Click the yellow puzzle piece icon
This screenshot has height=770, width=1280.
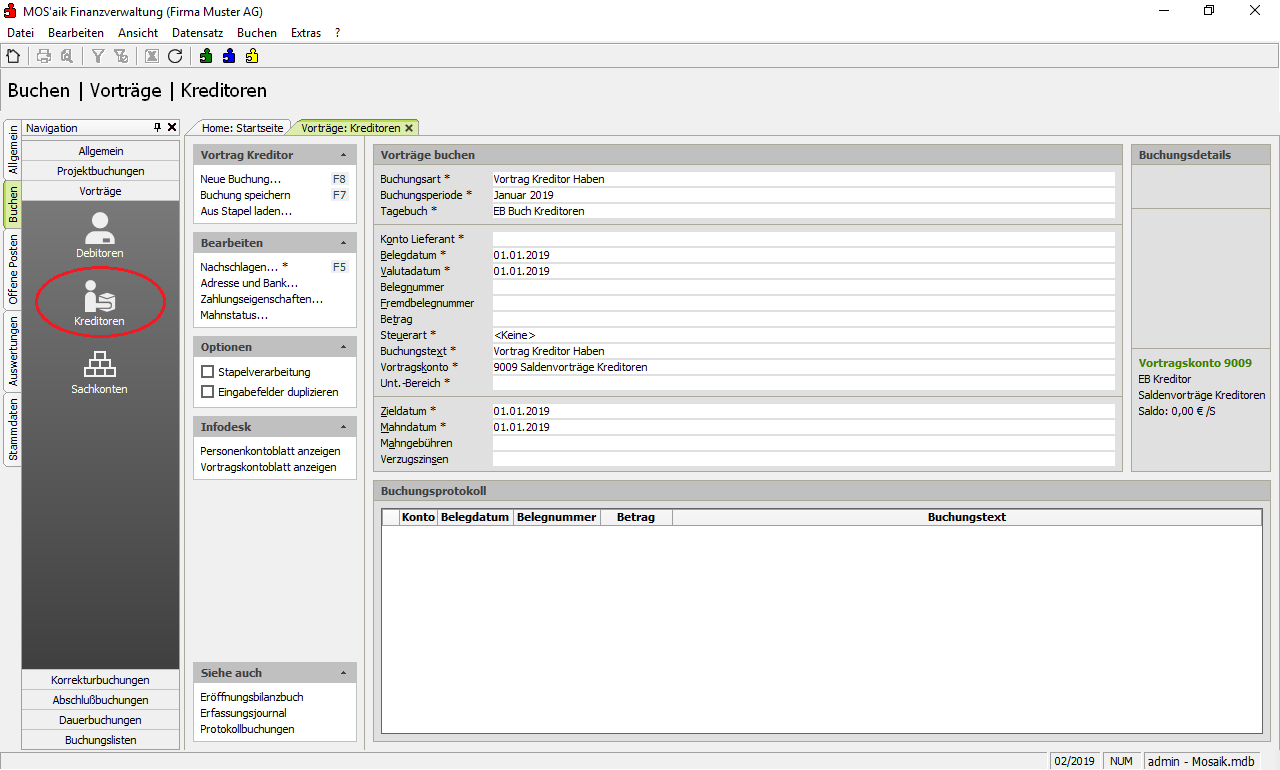pyautogui.click(x=252, y=56)
